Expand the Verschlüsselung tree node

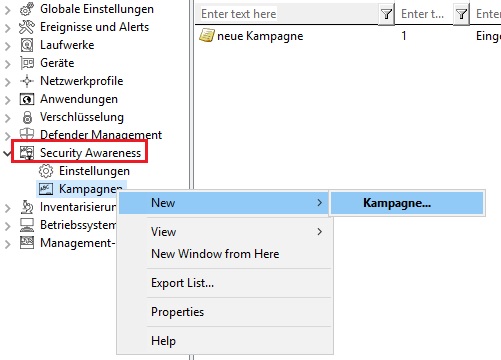coord(8,118)
